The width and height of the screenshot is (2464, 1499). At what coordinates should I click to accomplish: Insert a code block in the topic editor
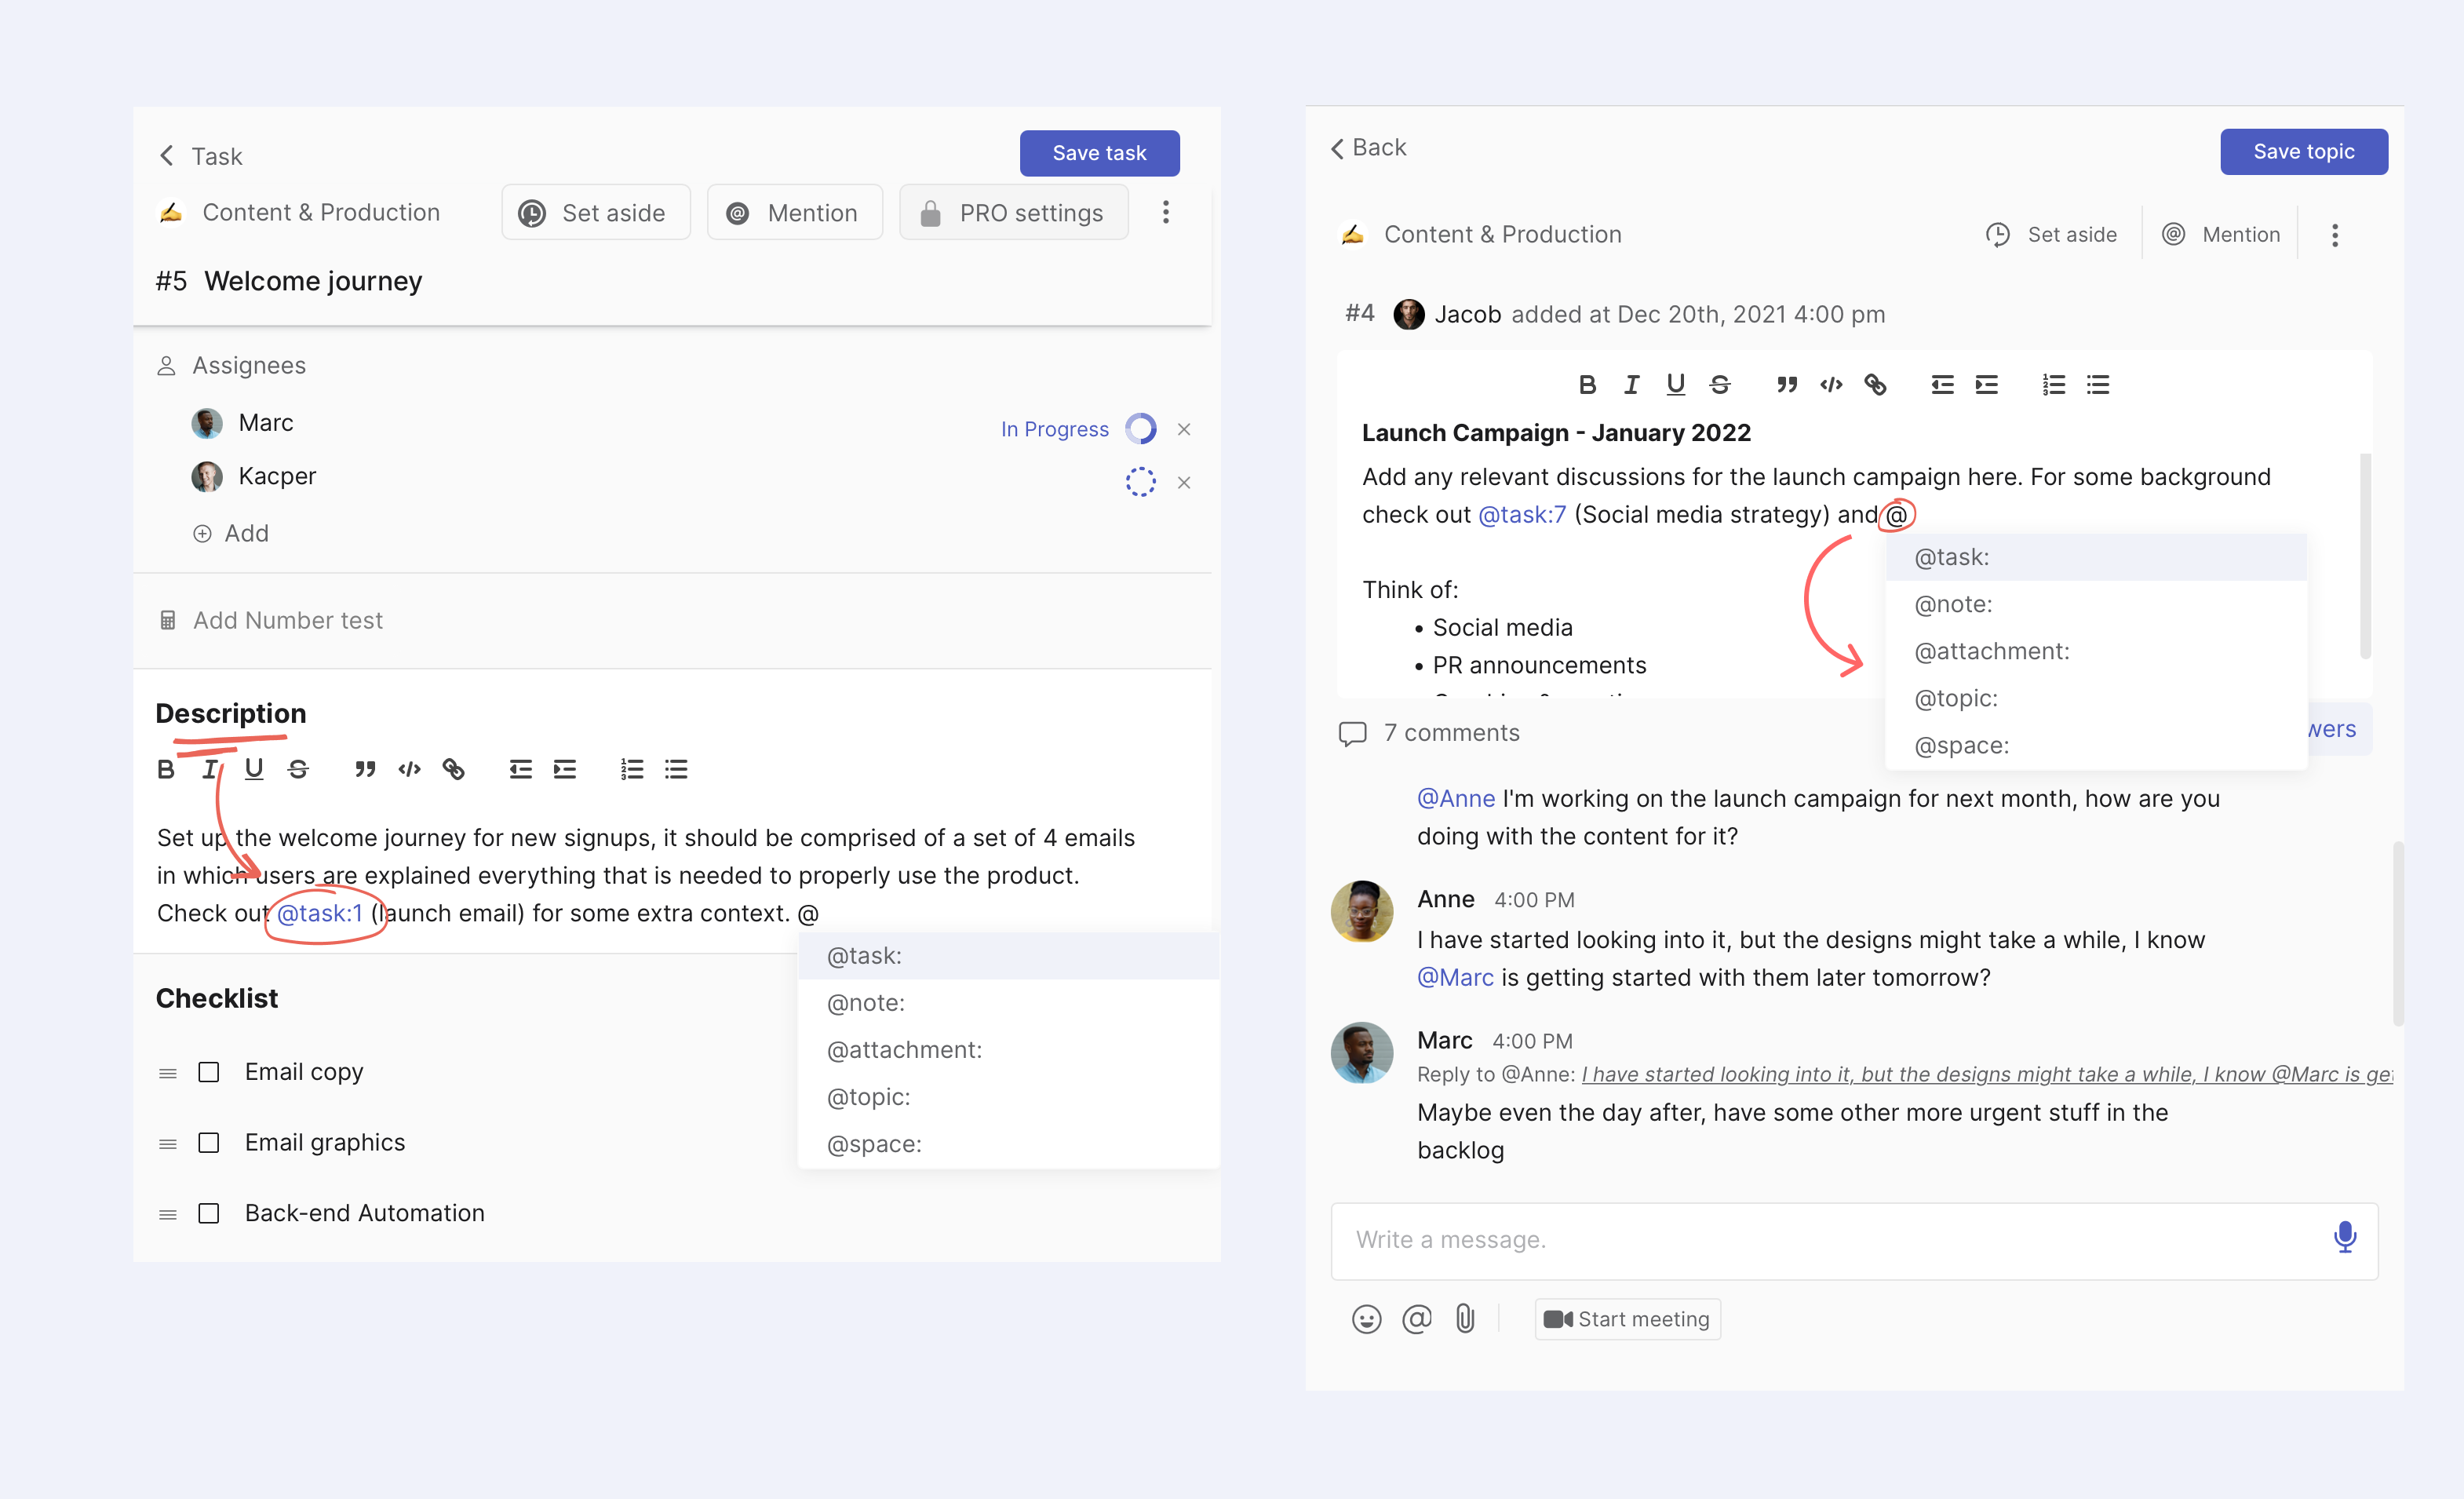(x=1831, y=385)
